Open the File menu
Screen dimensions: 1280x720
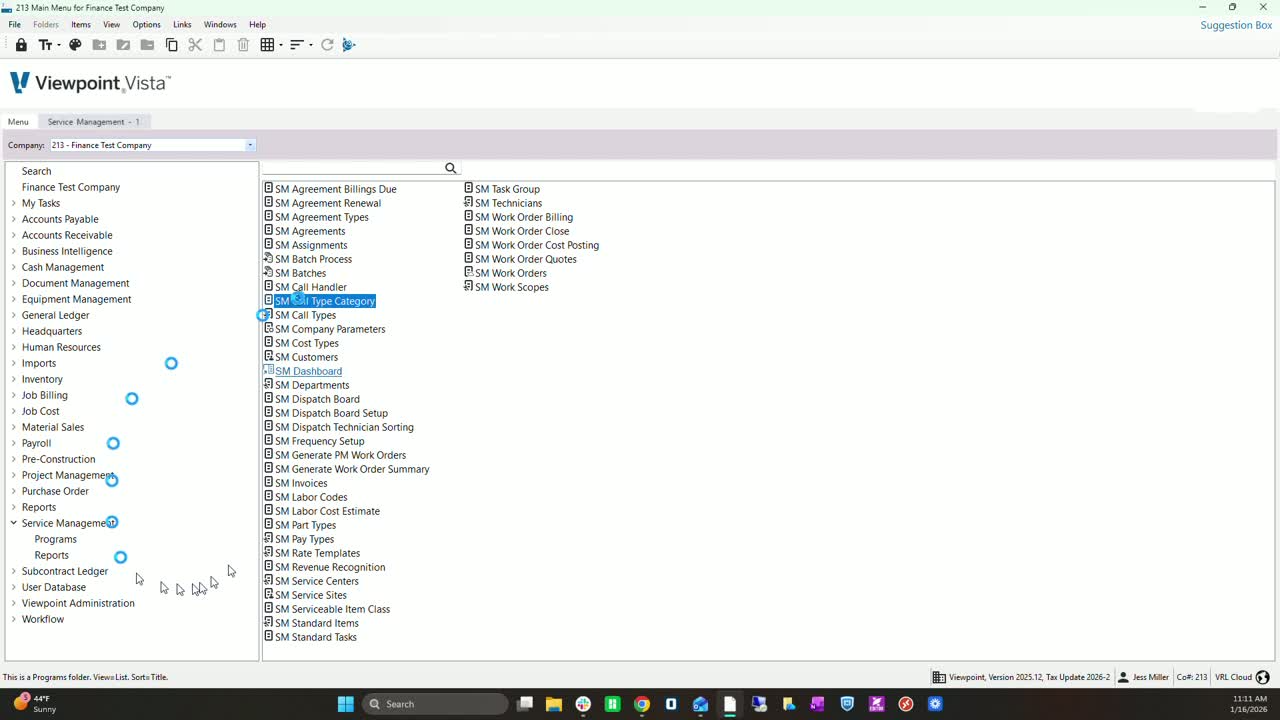coord(15,24)
